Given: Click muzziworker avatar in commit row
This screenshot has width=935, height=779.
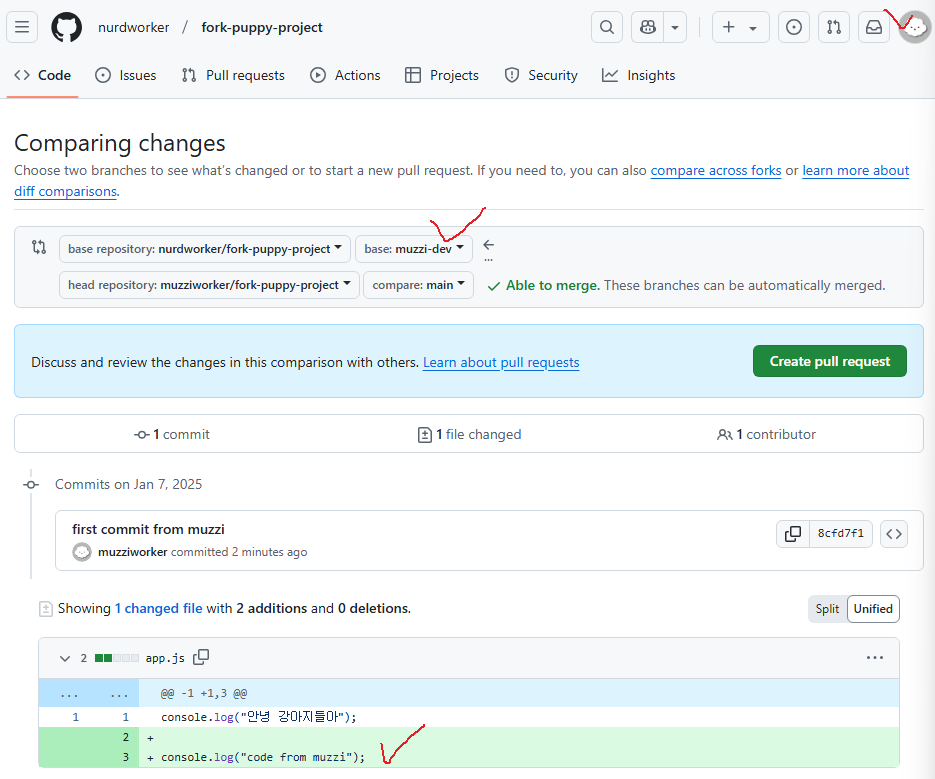Looking at the screenshot, I should pos(82,552).
